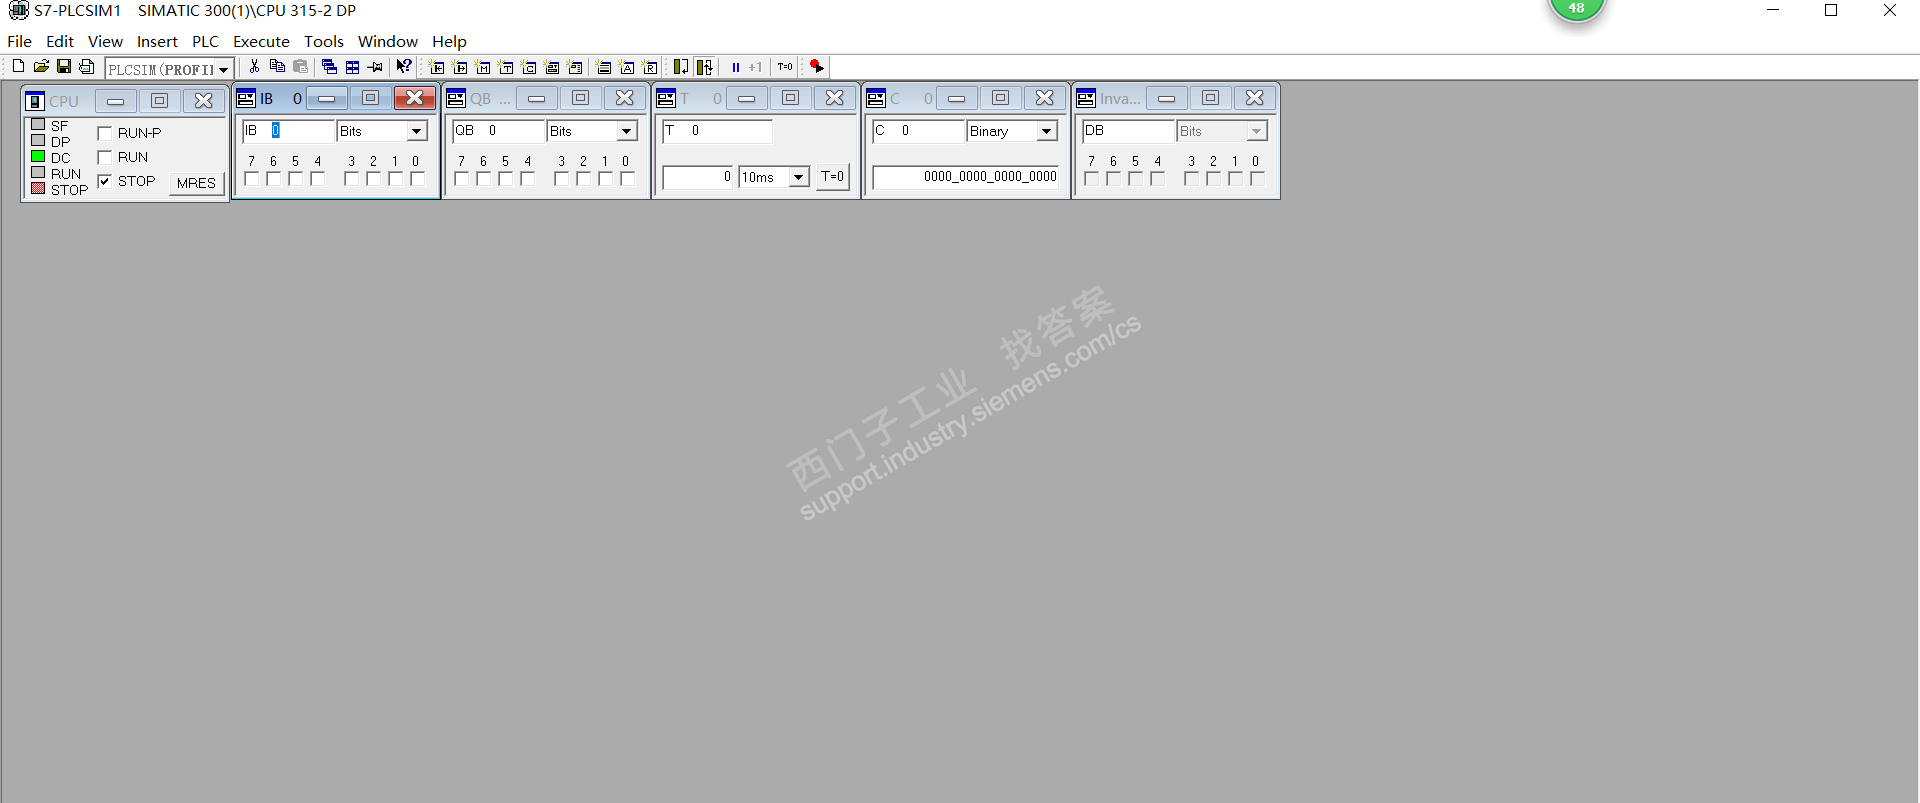Open the Execute menu
This screenshot has width=1920, height=803.
pos(261,41)
